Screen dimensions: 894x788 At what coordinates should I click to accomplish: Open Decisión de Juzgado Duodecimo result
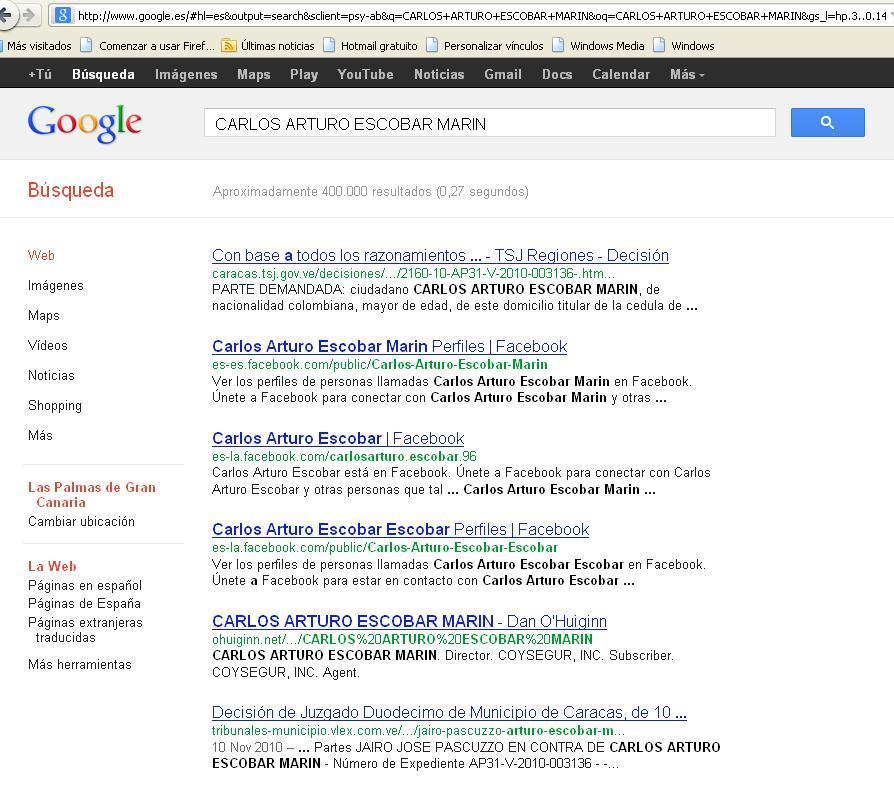pyautogui.click(x=449, y=712)
